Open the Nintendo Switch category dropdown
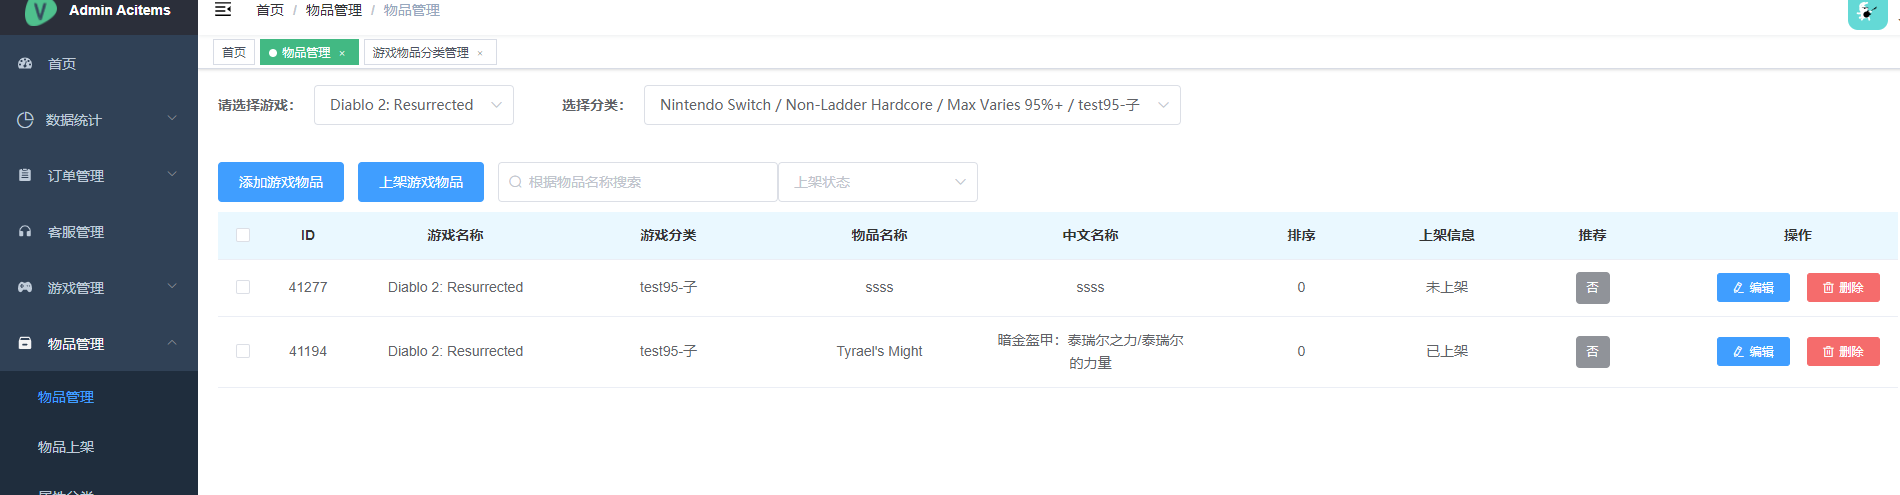This screenshot has height=495, width=1900. point(911,105)
